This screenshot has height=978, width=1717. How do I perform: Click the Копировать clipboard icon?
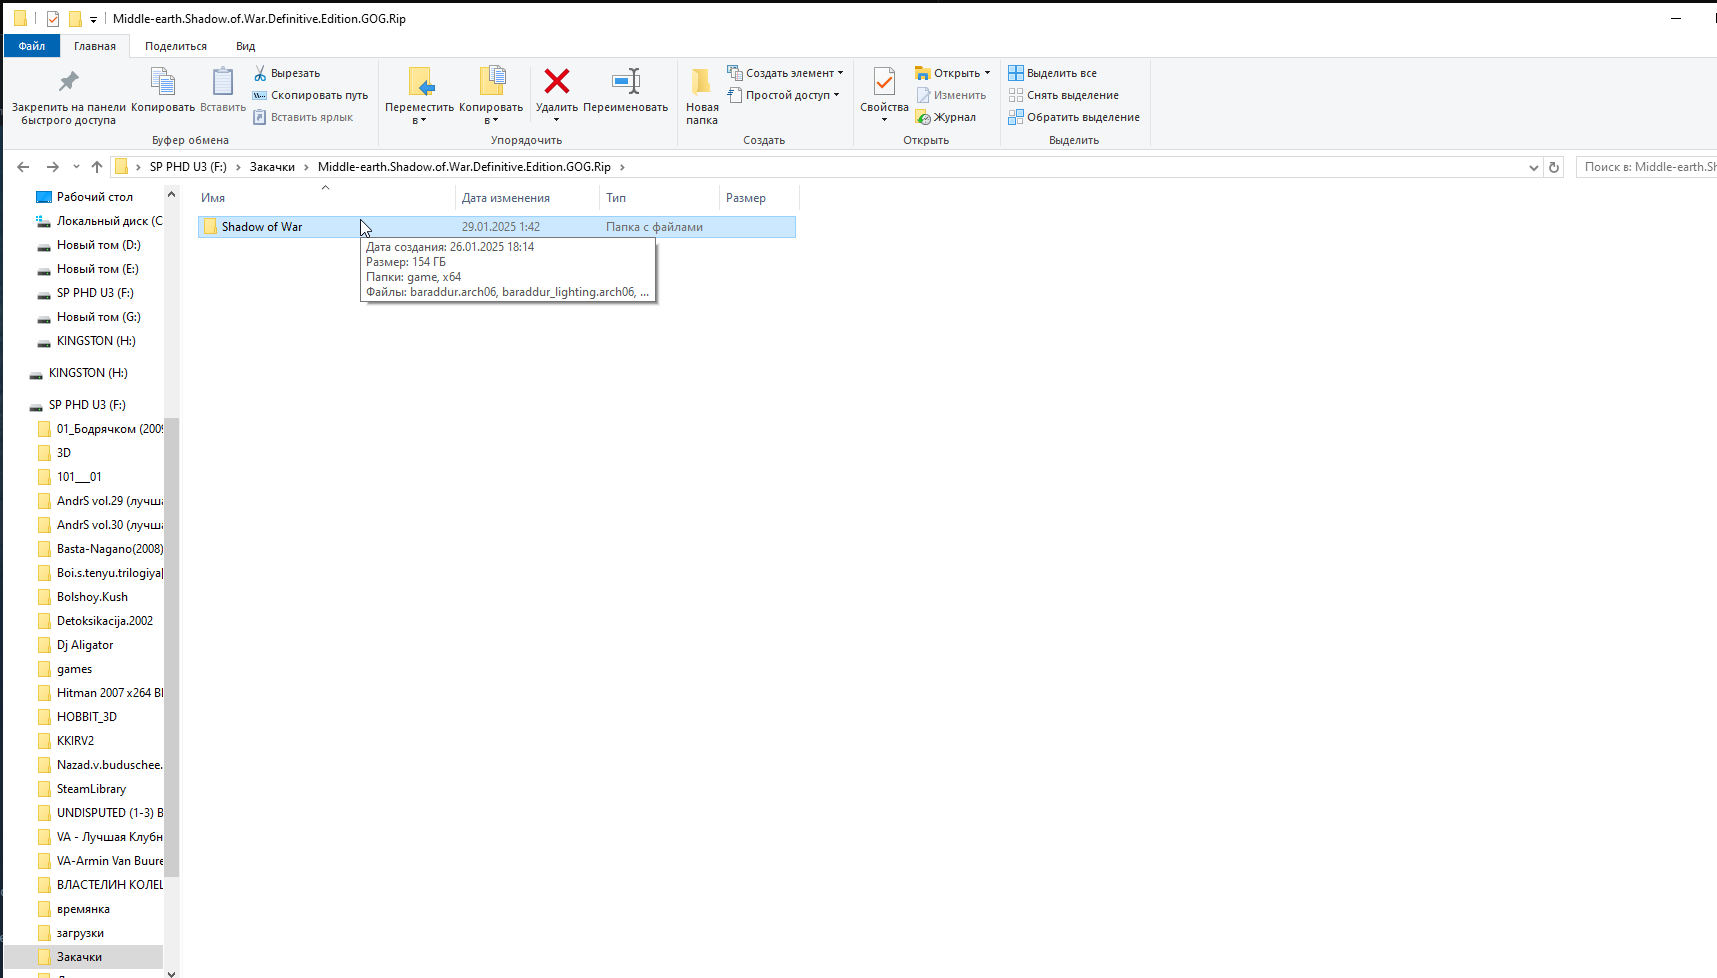click(x=163, y=81)
